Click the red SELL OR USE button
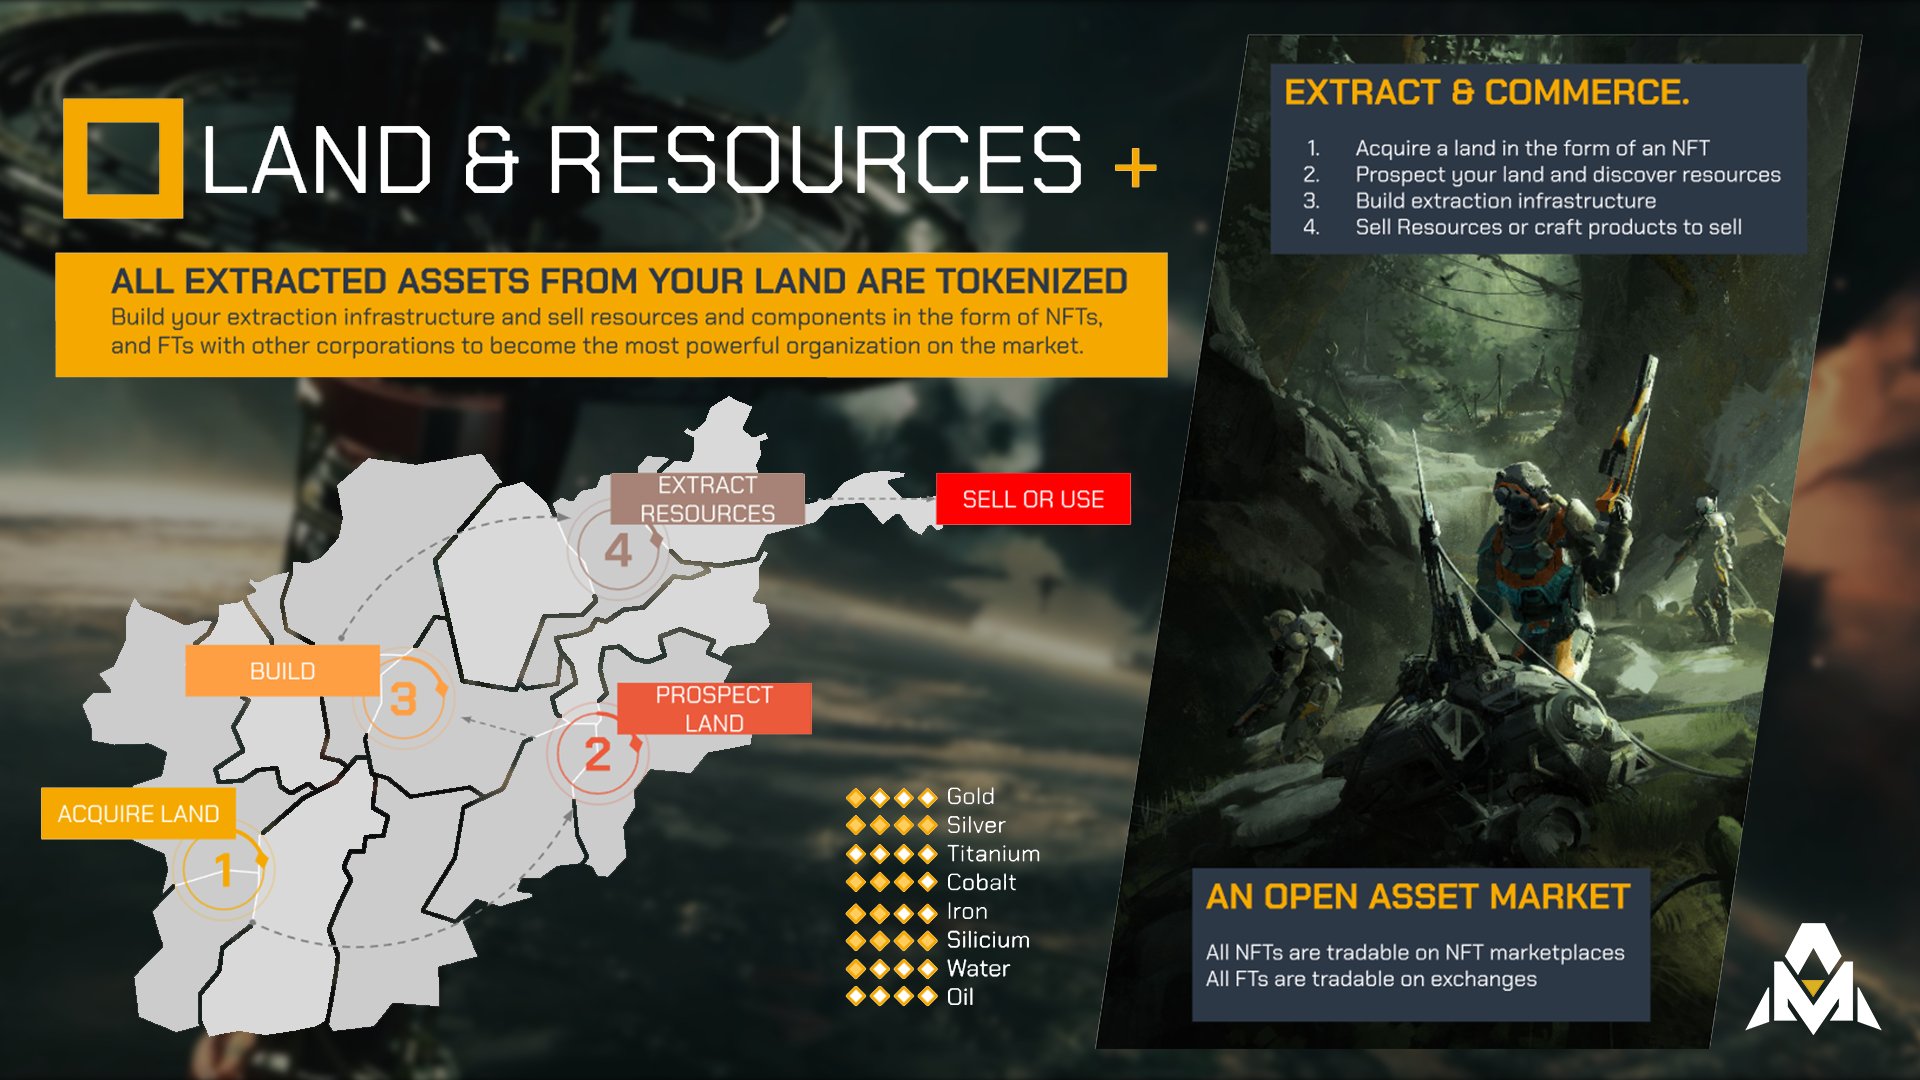 (1033, 499)
